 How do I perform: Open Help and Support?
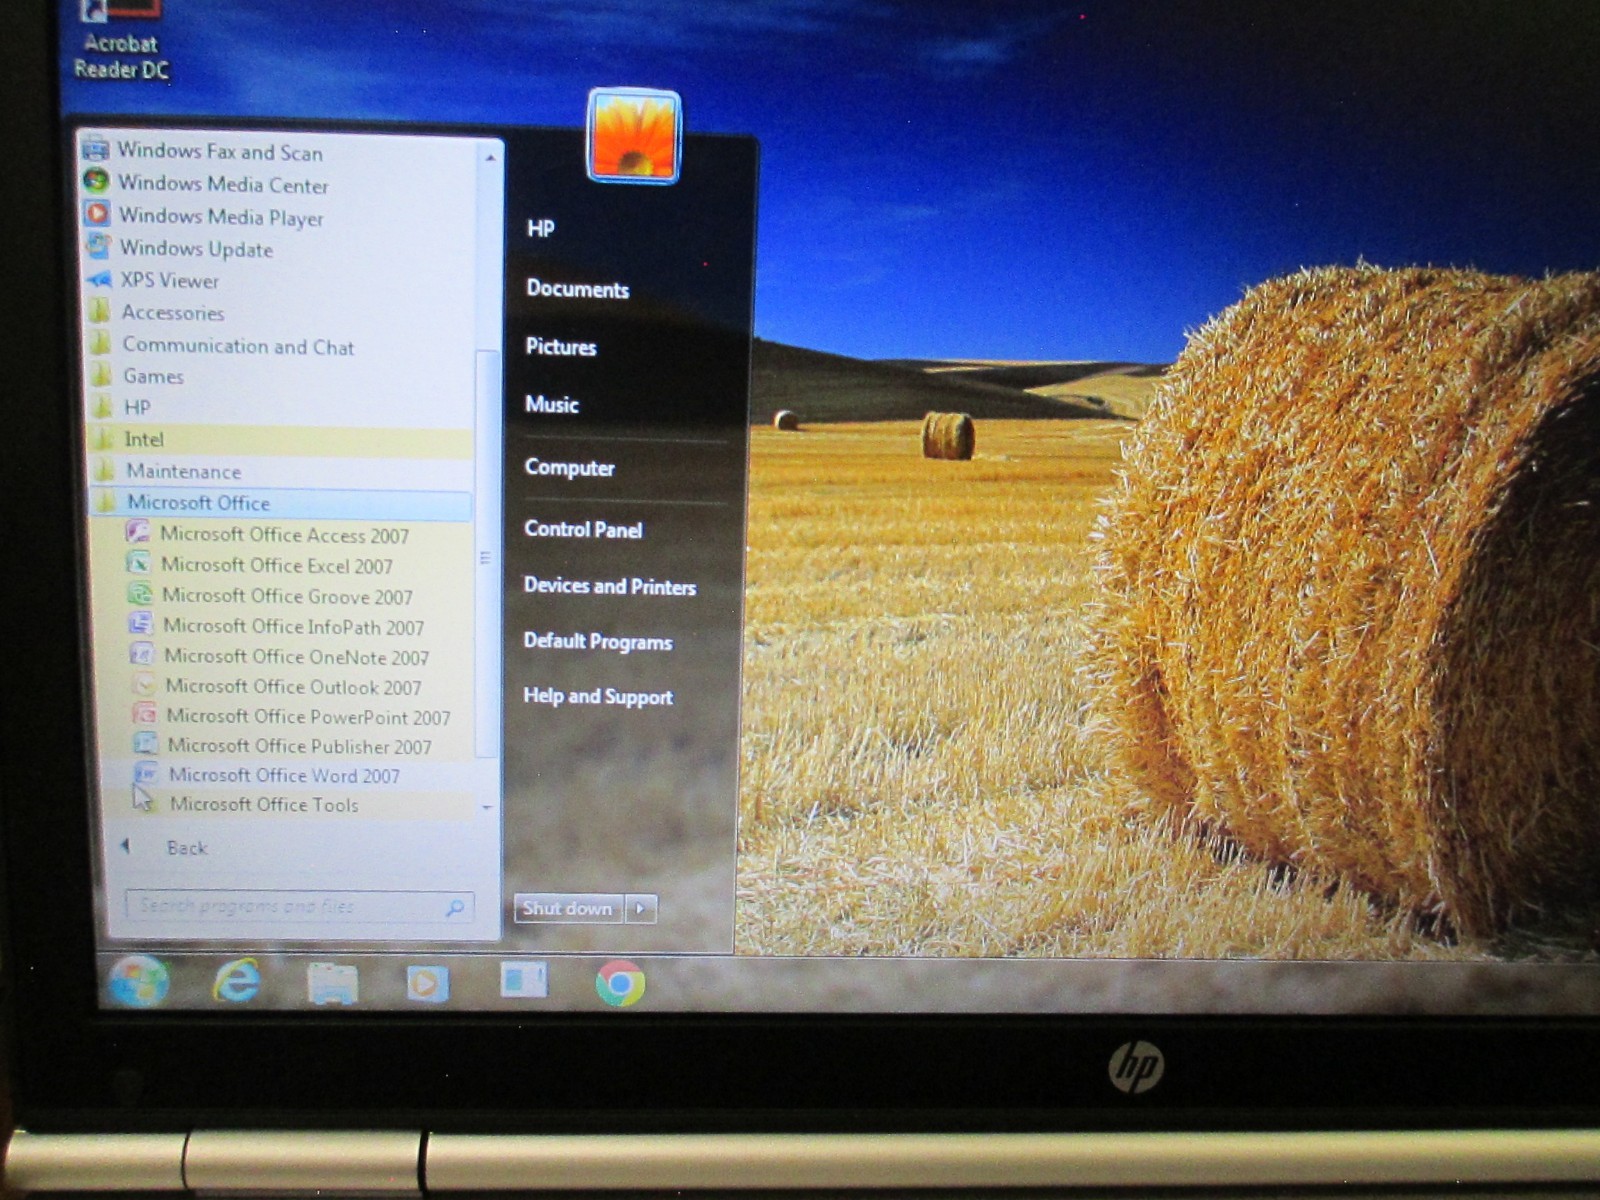(598, 696)
